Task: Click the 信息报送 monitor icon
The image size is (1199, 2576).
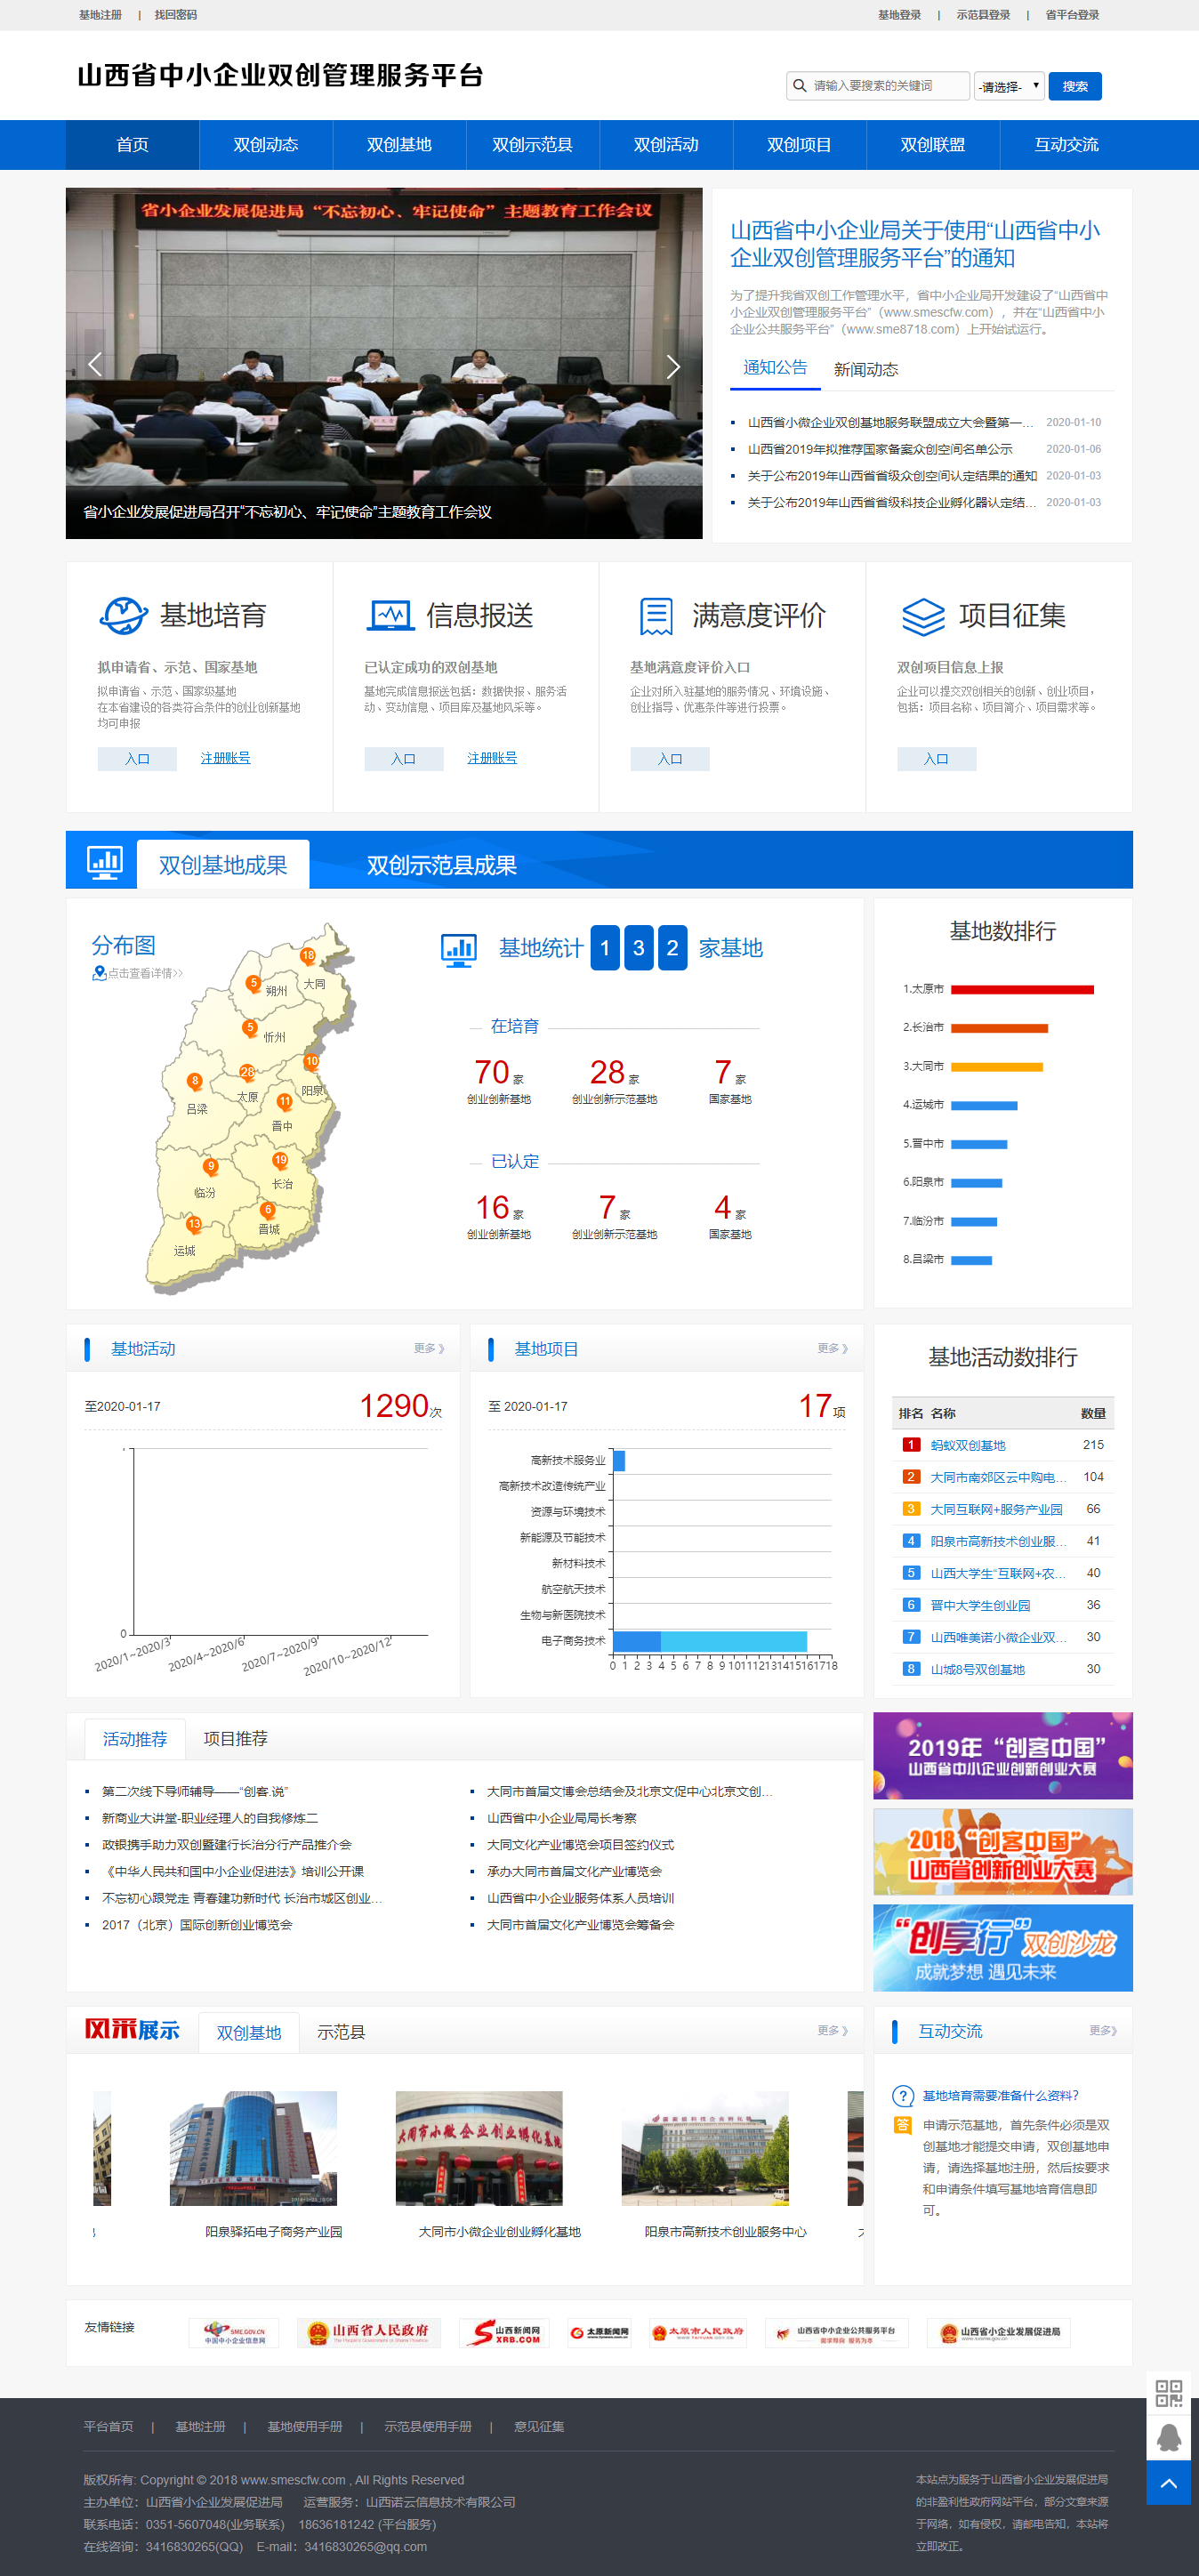Action: (390, 615)
